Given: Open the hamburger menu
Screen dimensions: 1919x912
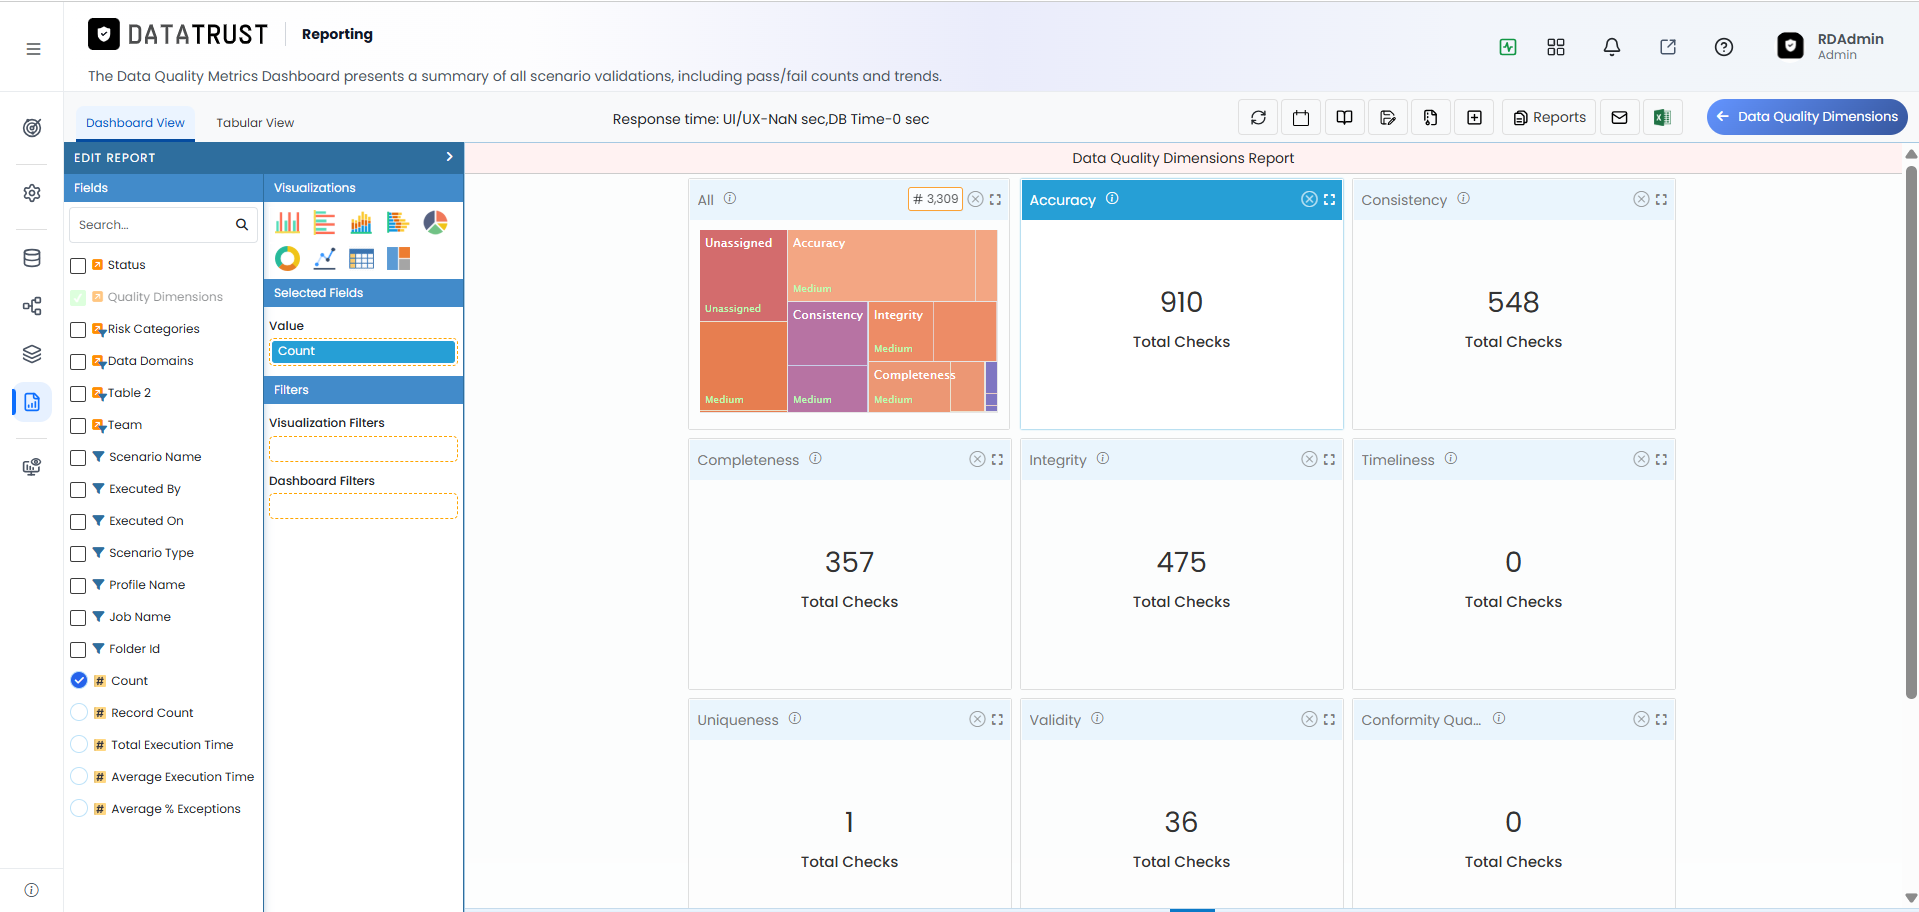Looking at the screenshot, I should tap(33, 49).
